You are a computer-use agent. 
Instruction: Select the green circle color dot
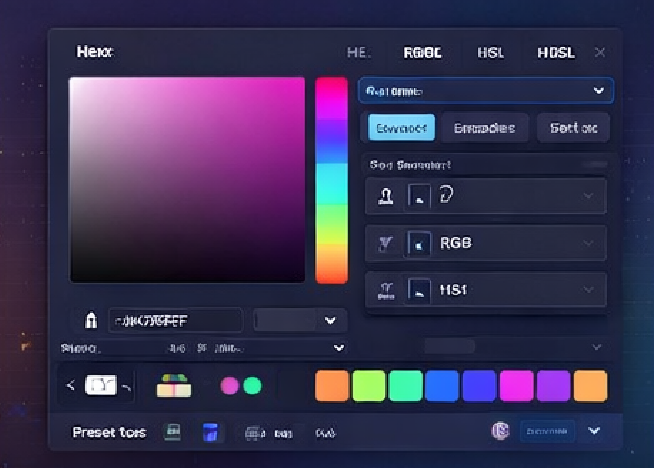pos(252,386)
